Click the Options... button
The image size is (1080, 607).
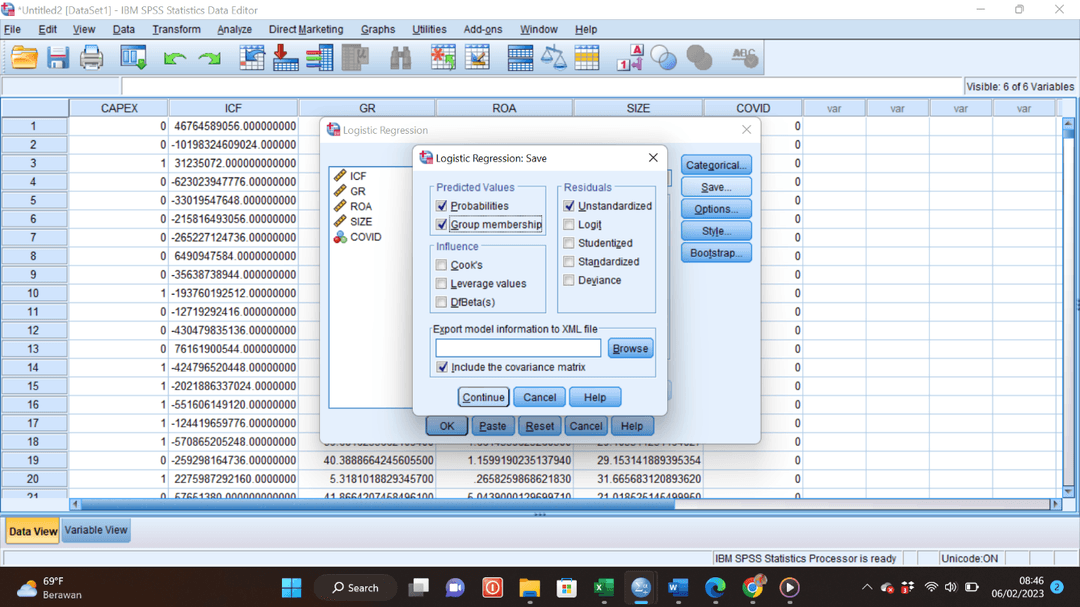click(x=716, y=209)
